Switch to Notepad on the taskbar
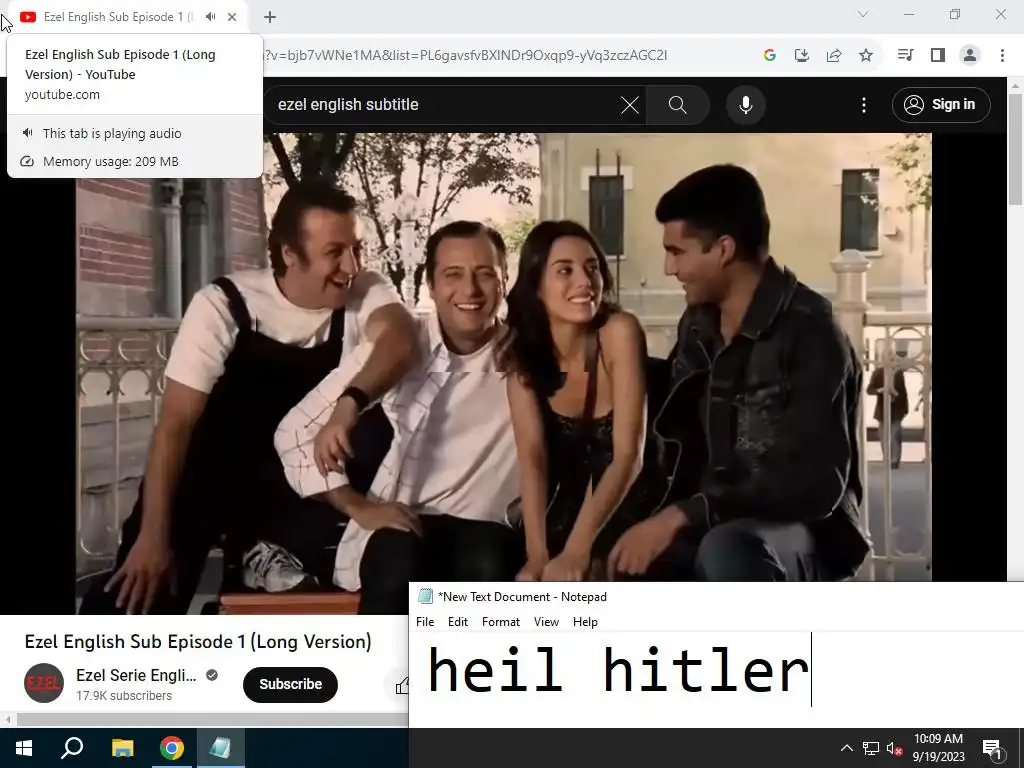The height and width of the screenshot is (768, 1024). tap(220, 748)
